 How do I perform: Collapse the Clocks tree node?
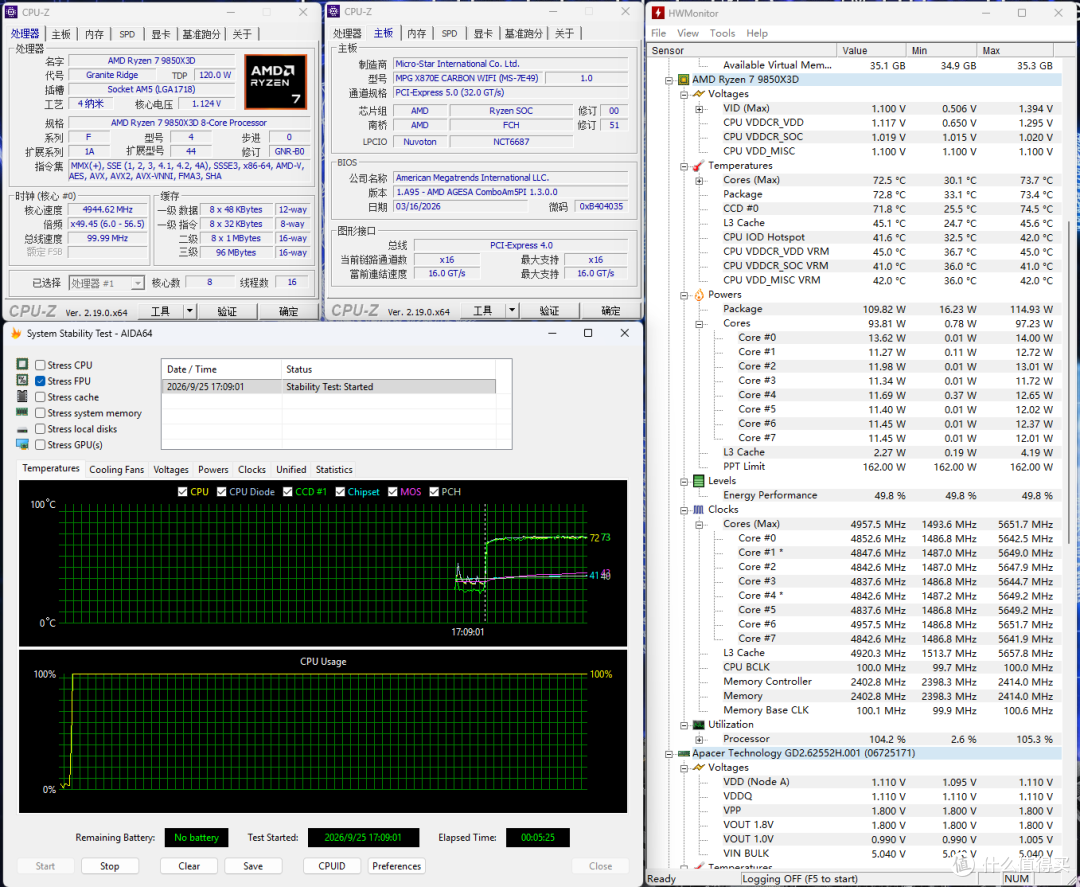pos(684,510)
